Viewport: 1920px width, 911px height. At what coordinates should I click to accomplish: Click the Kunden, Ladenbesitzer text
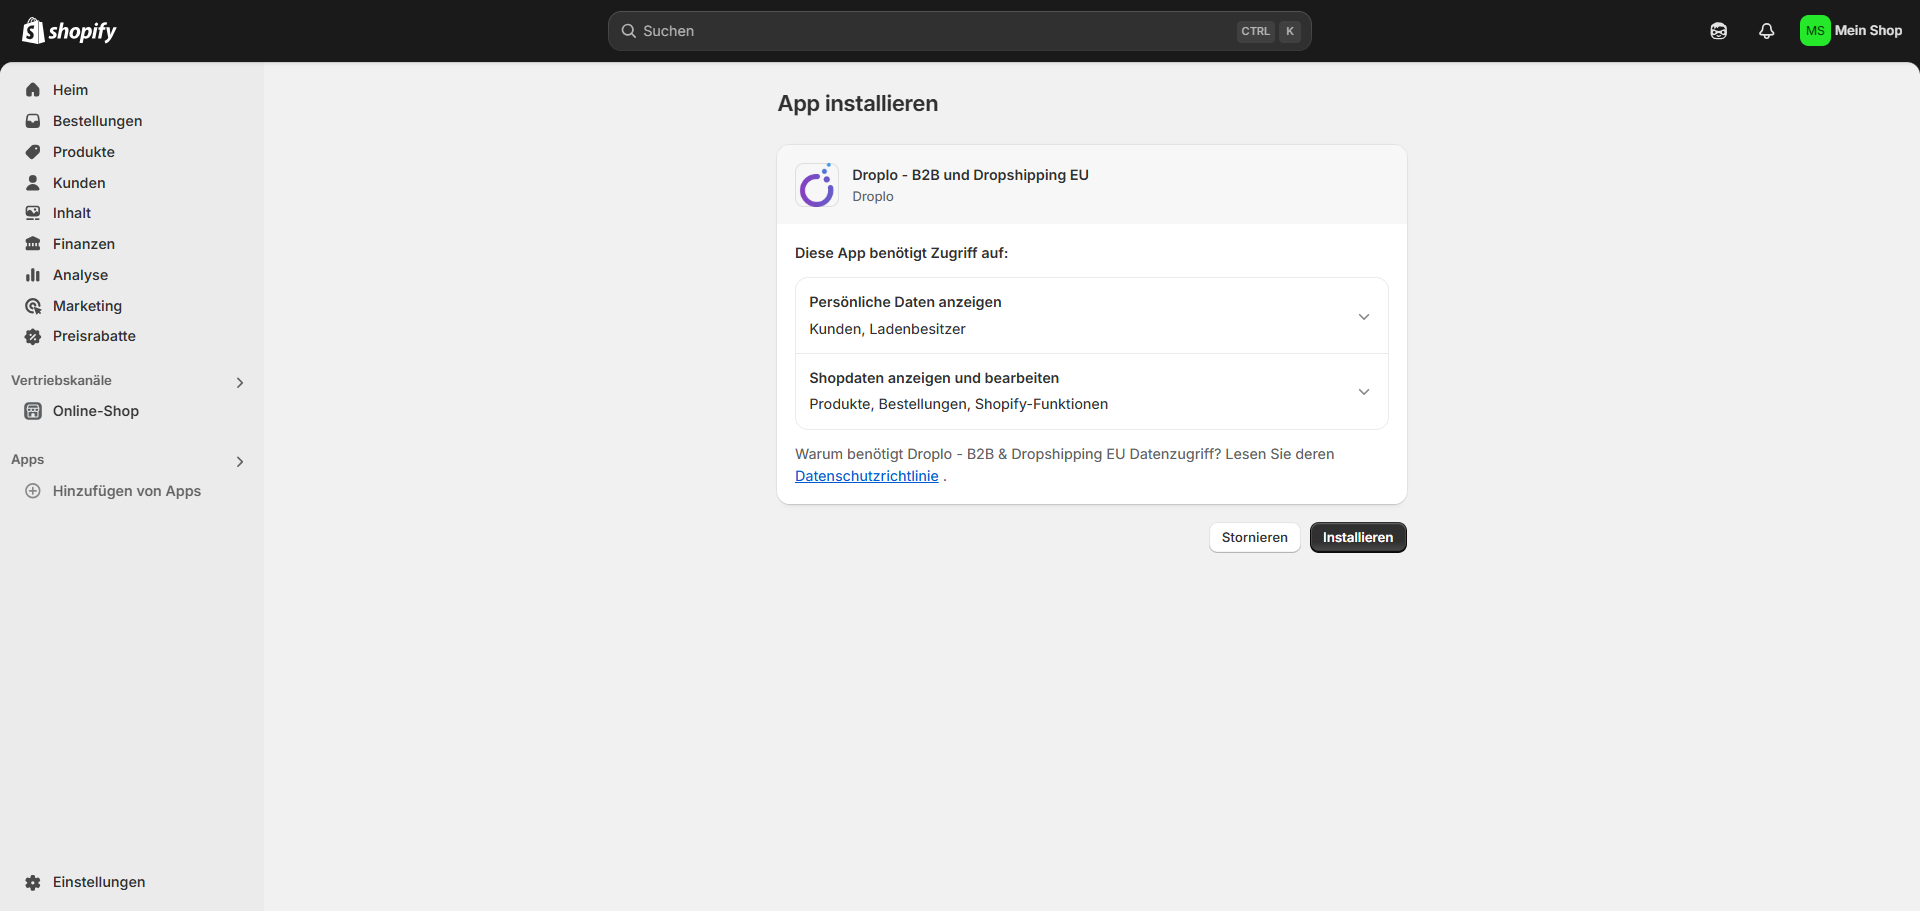pyautogui.click(x=887, y=329)
